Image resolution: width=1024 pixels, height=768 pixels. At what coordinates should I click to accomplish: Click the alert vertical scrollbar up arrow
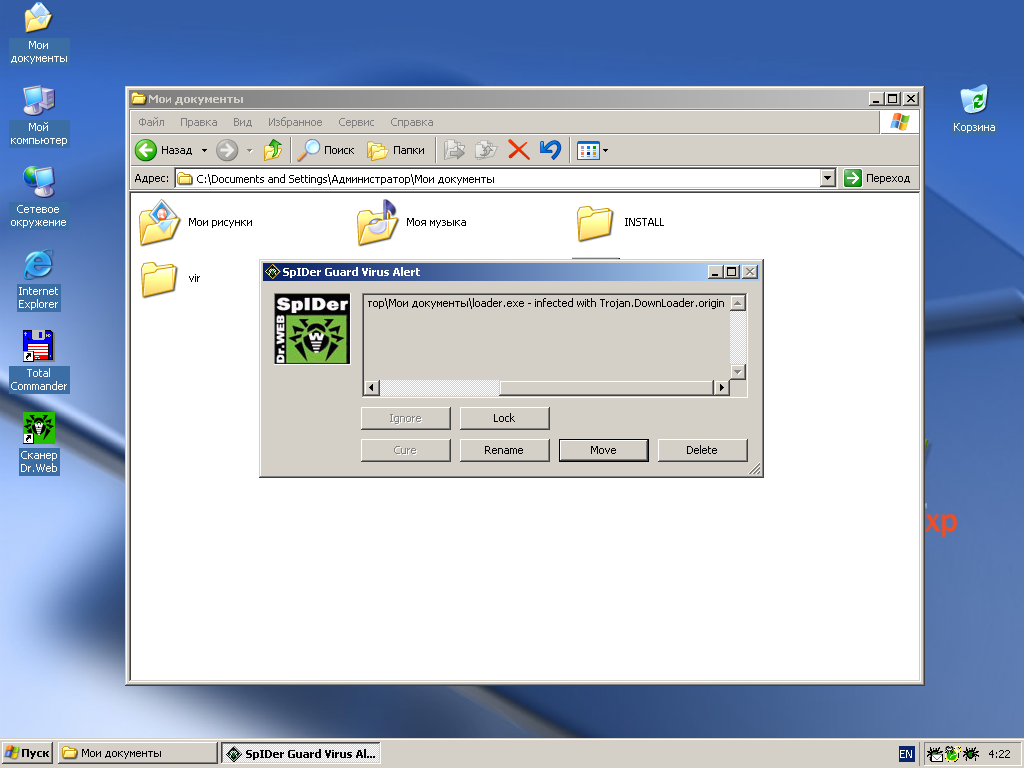point(737,303)
